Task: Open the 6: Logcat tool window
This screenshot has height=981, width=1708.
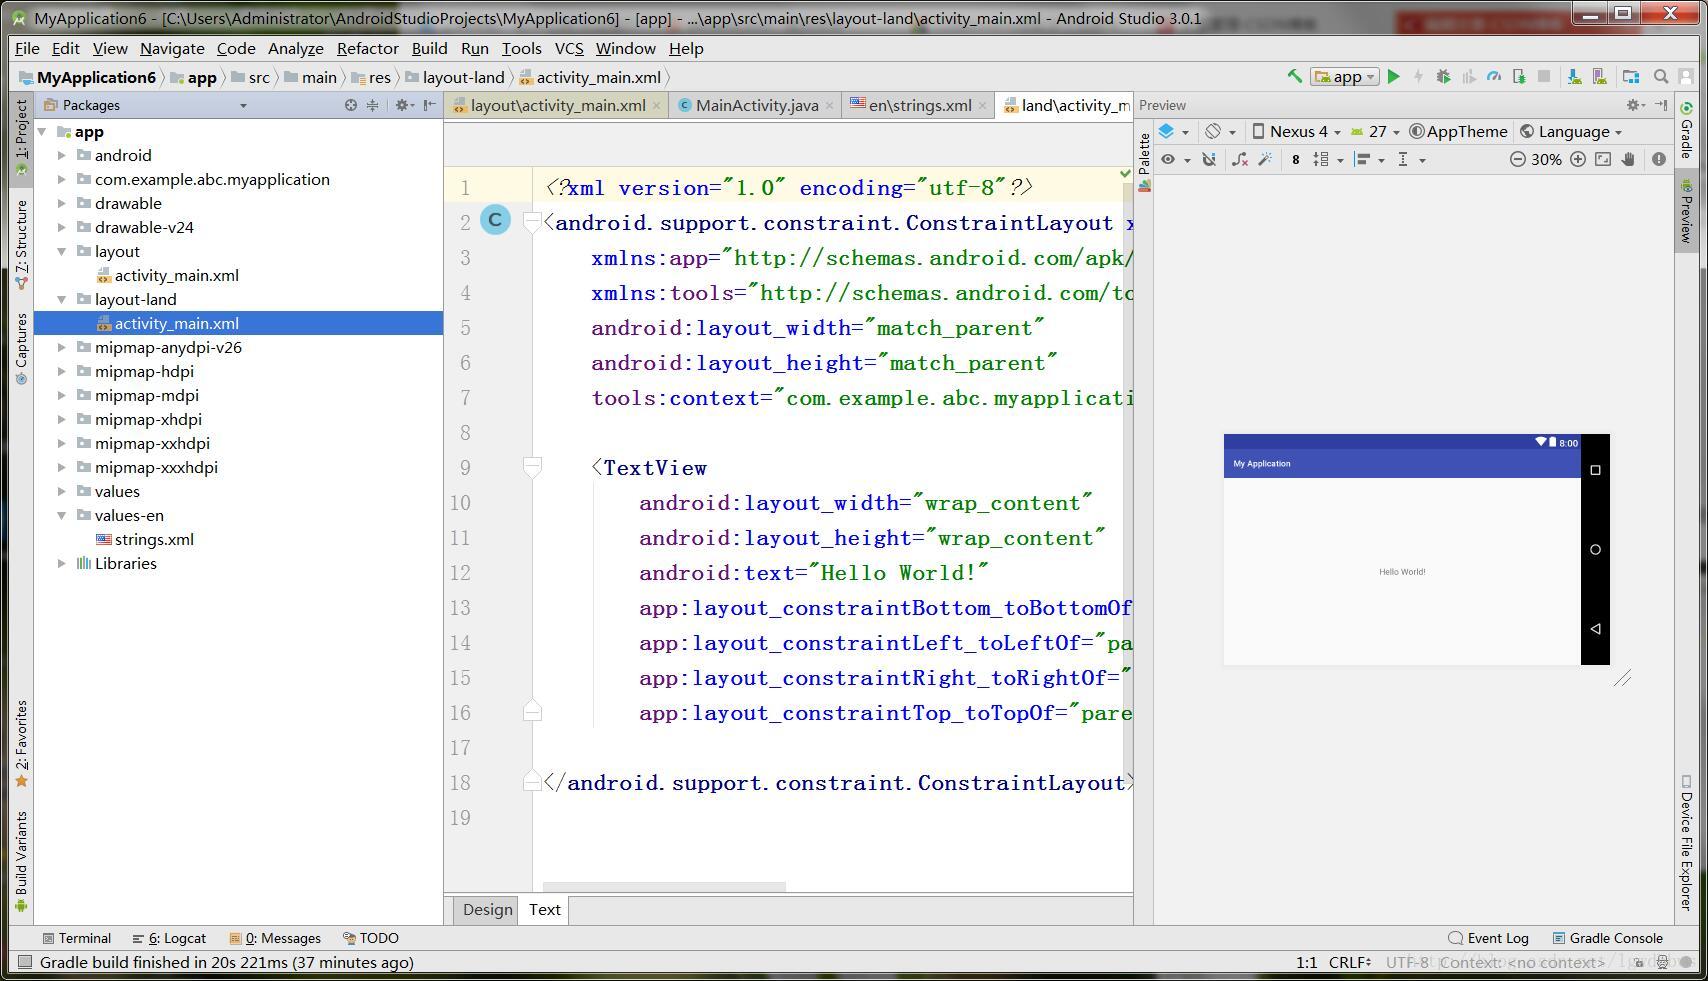Action: [169, 938]
